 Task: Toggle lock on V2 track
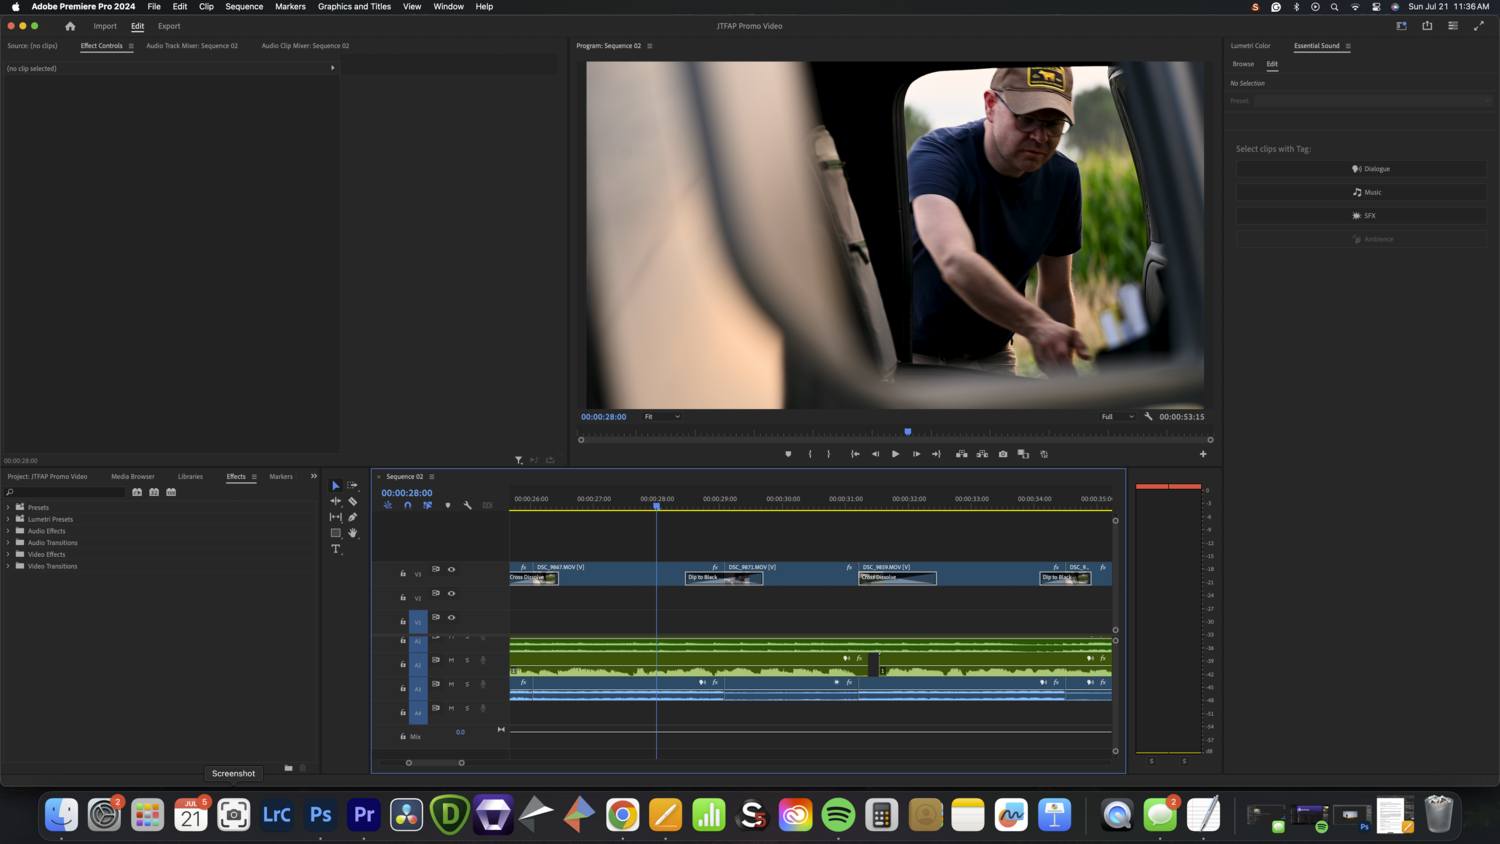click(403, 598)
